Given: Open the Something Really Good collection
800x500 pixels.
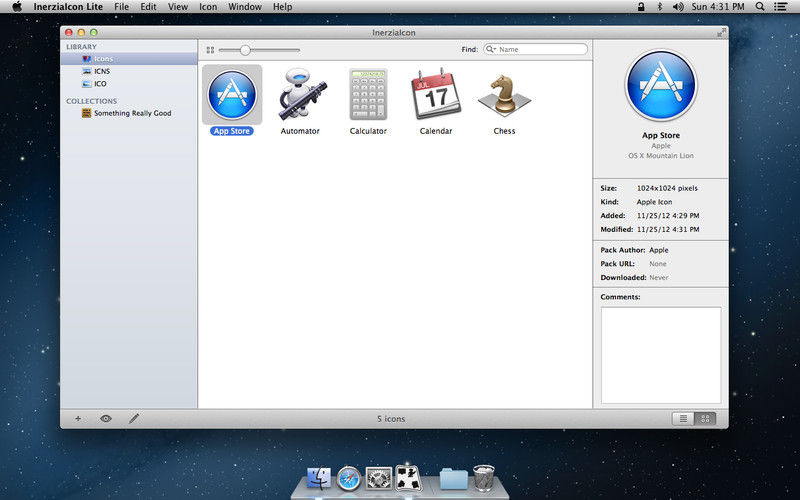Looking at the screenshot, I should tap(129, 113).
